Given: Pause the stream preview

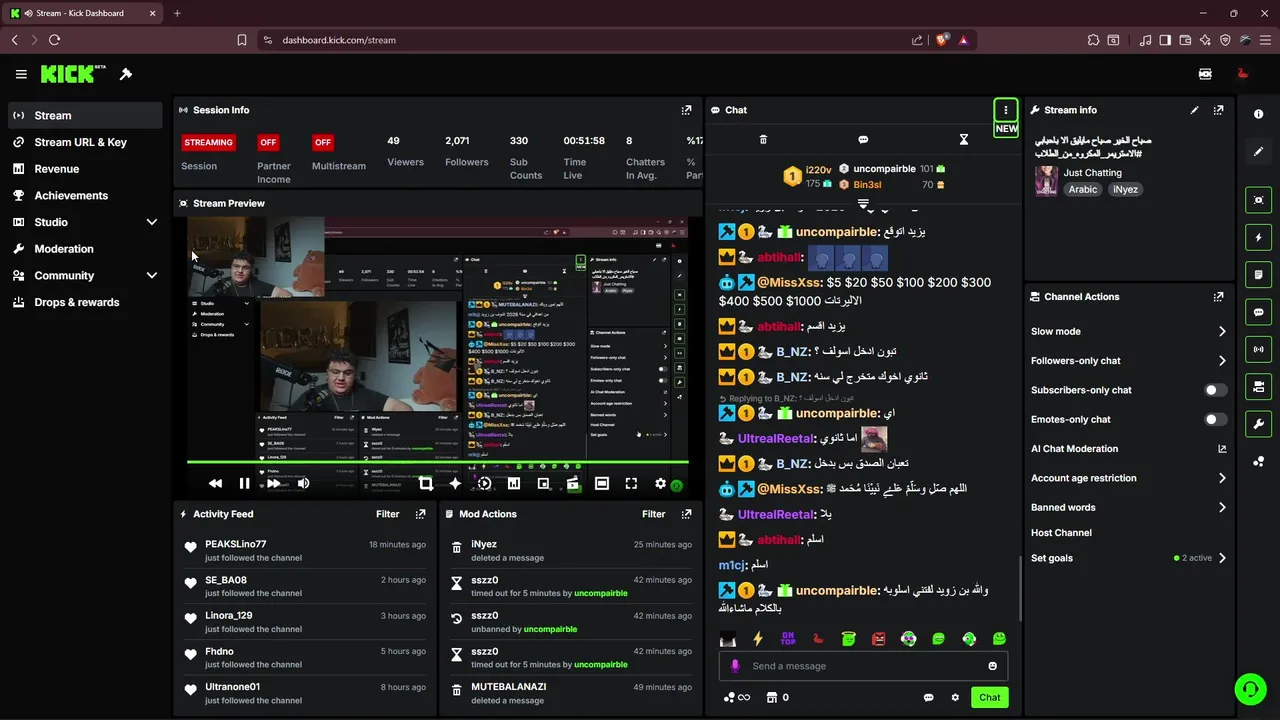Looking at the screenshot, I should 244,483.
